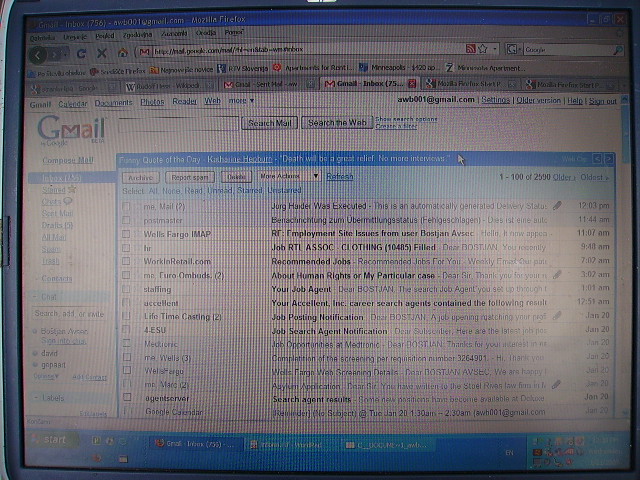Open More Actions dropdown
640x480 pixels.
click(289, 176)
